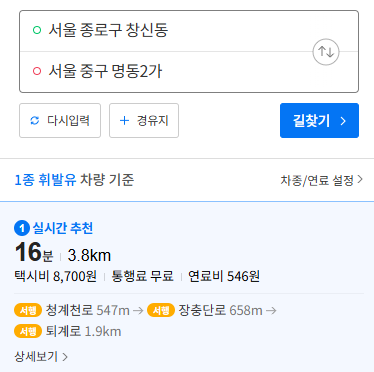Click the plus icon for 경유지
Viewport: 374px width, 372px height.
click(x=124, y=121)
